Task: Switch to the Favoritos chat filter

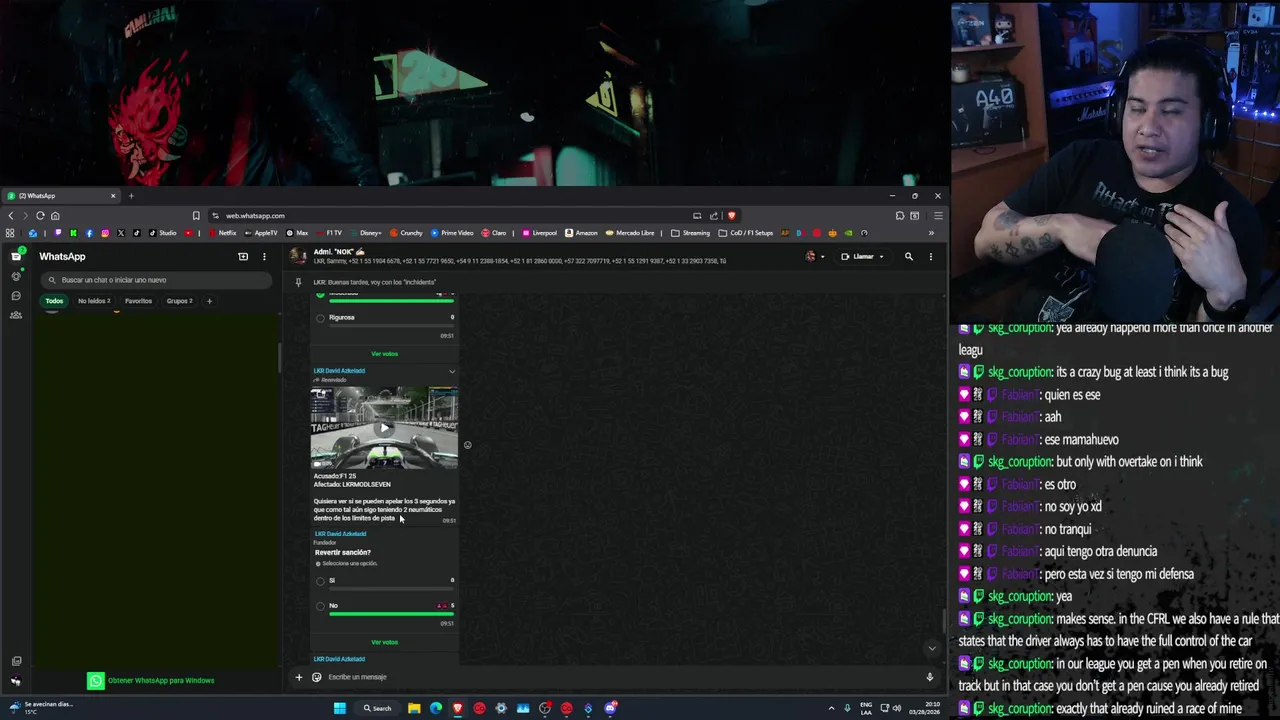Action: click(x=138, y=301)
